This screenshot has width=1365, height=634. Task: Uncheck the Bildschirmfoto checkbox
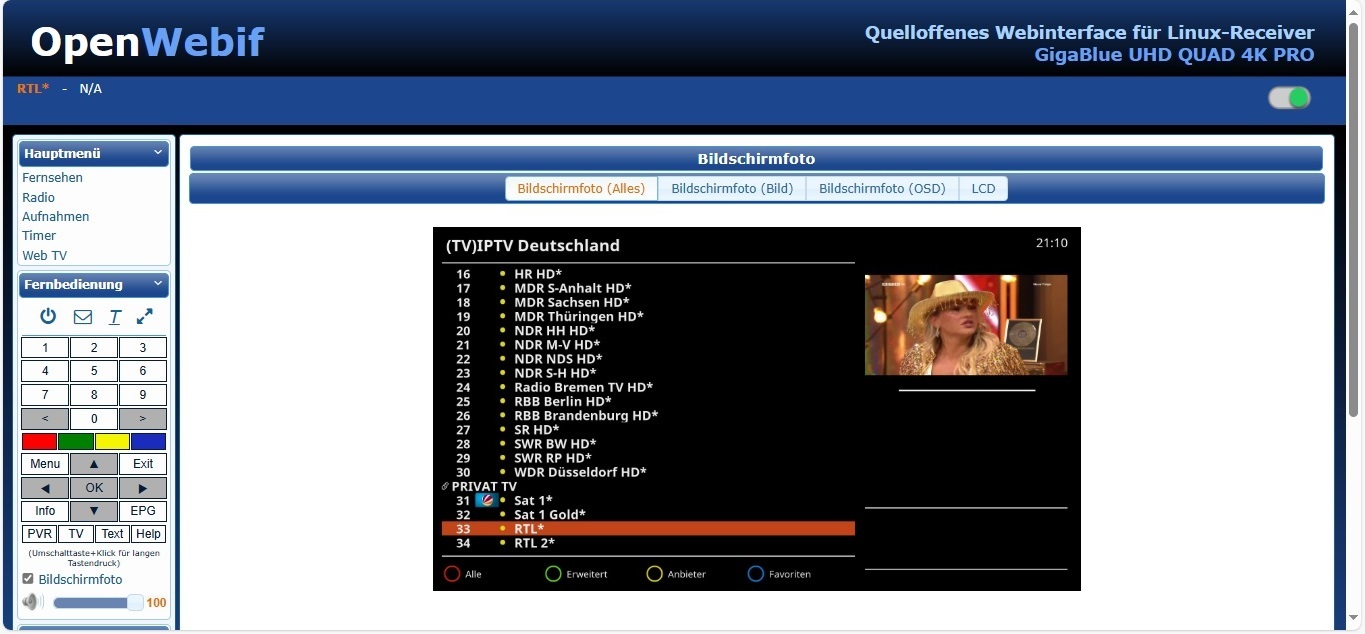(x=28, y=579)
